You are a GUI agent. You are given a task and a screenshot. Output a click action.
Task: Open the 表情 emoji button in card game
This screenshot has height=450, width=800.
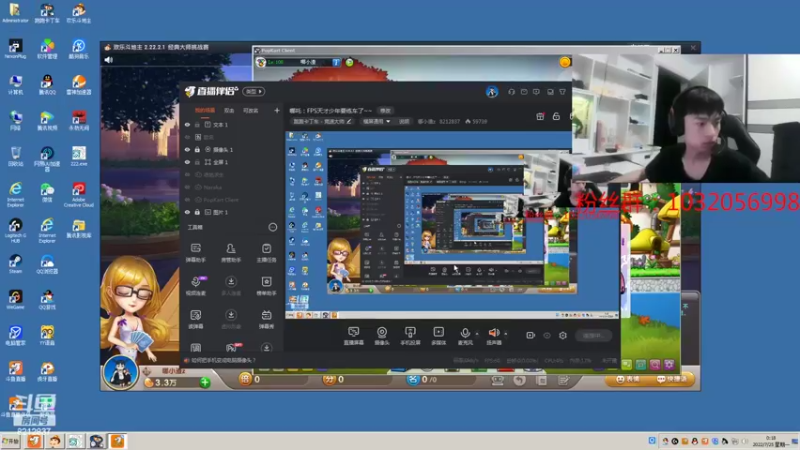coord(628,379)
